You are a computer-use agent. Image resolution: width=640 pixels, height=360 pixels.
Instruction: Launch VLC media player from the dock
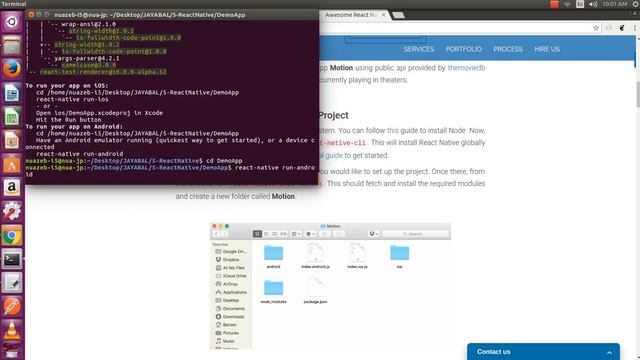point(12,330)
